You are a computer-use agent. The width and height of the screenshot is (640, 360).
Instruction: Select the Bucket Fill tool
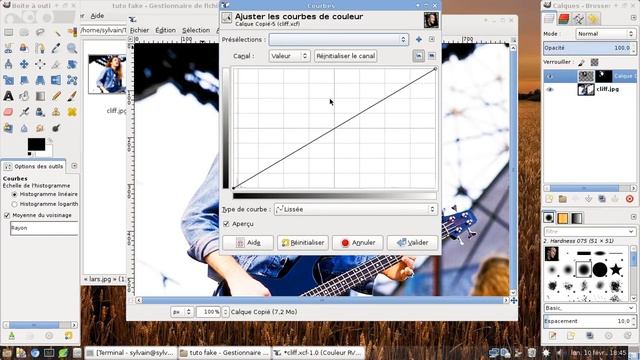tap(24, 96)
